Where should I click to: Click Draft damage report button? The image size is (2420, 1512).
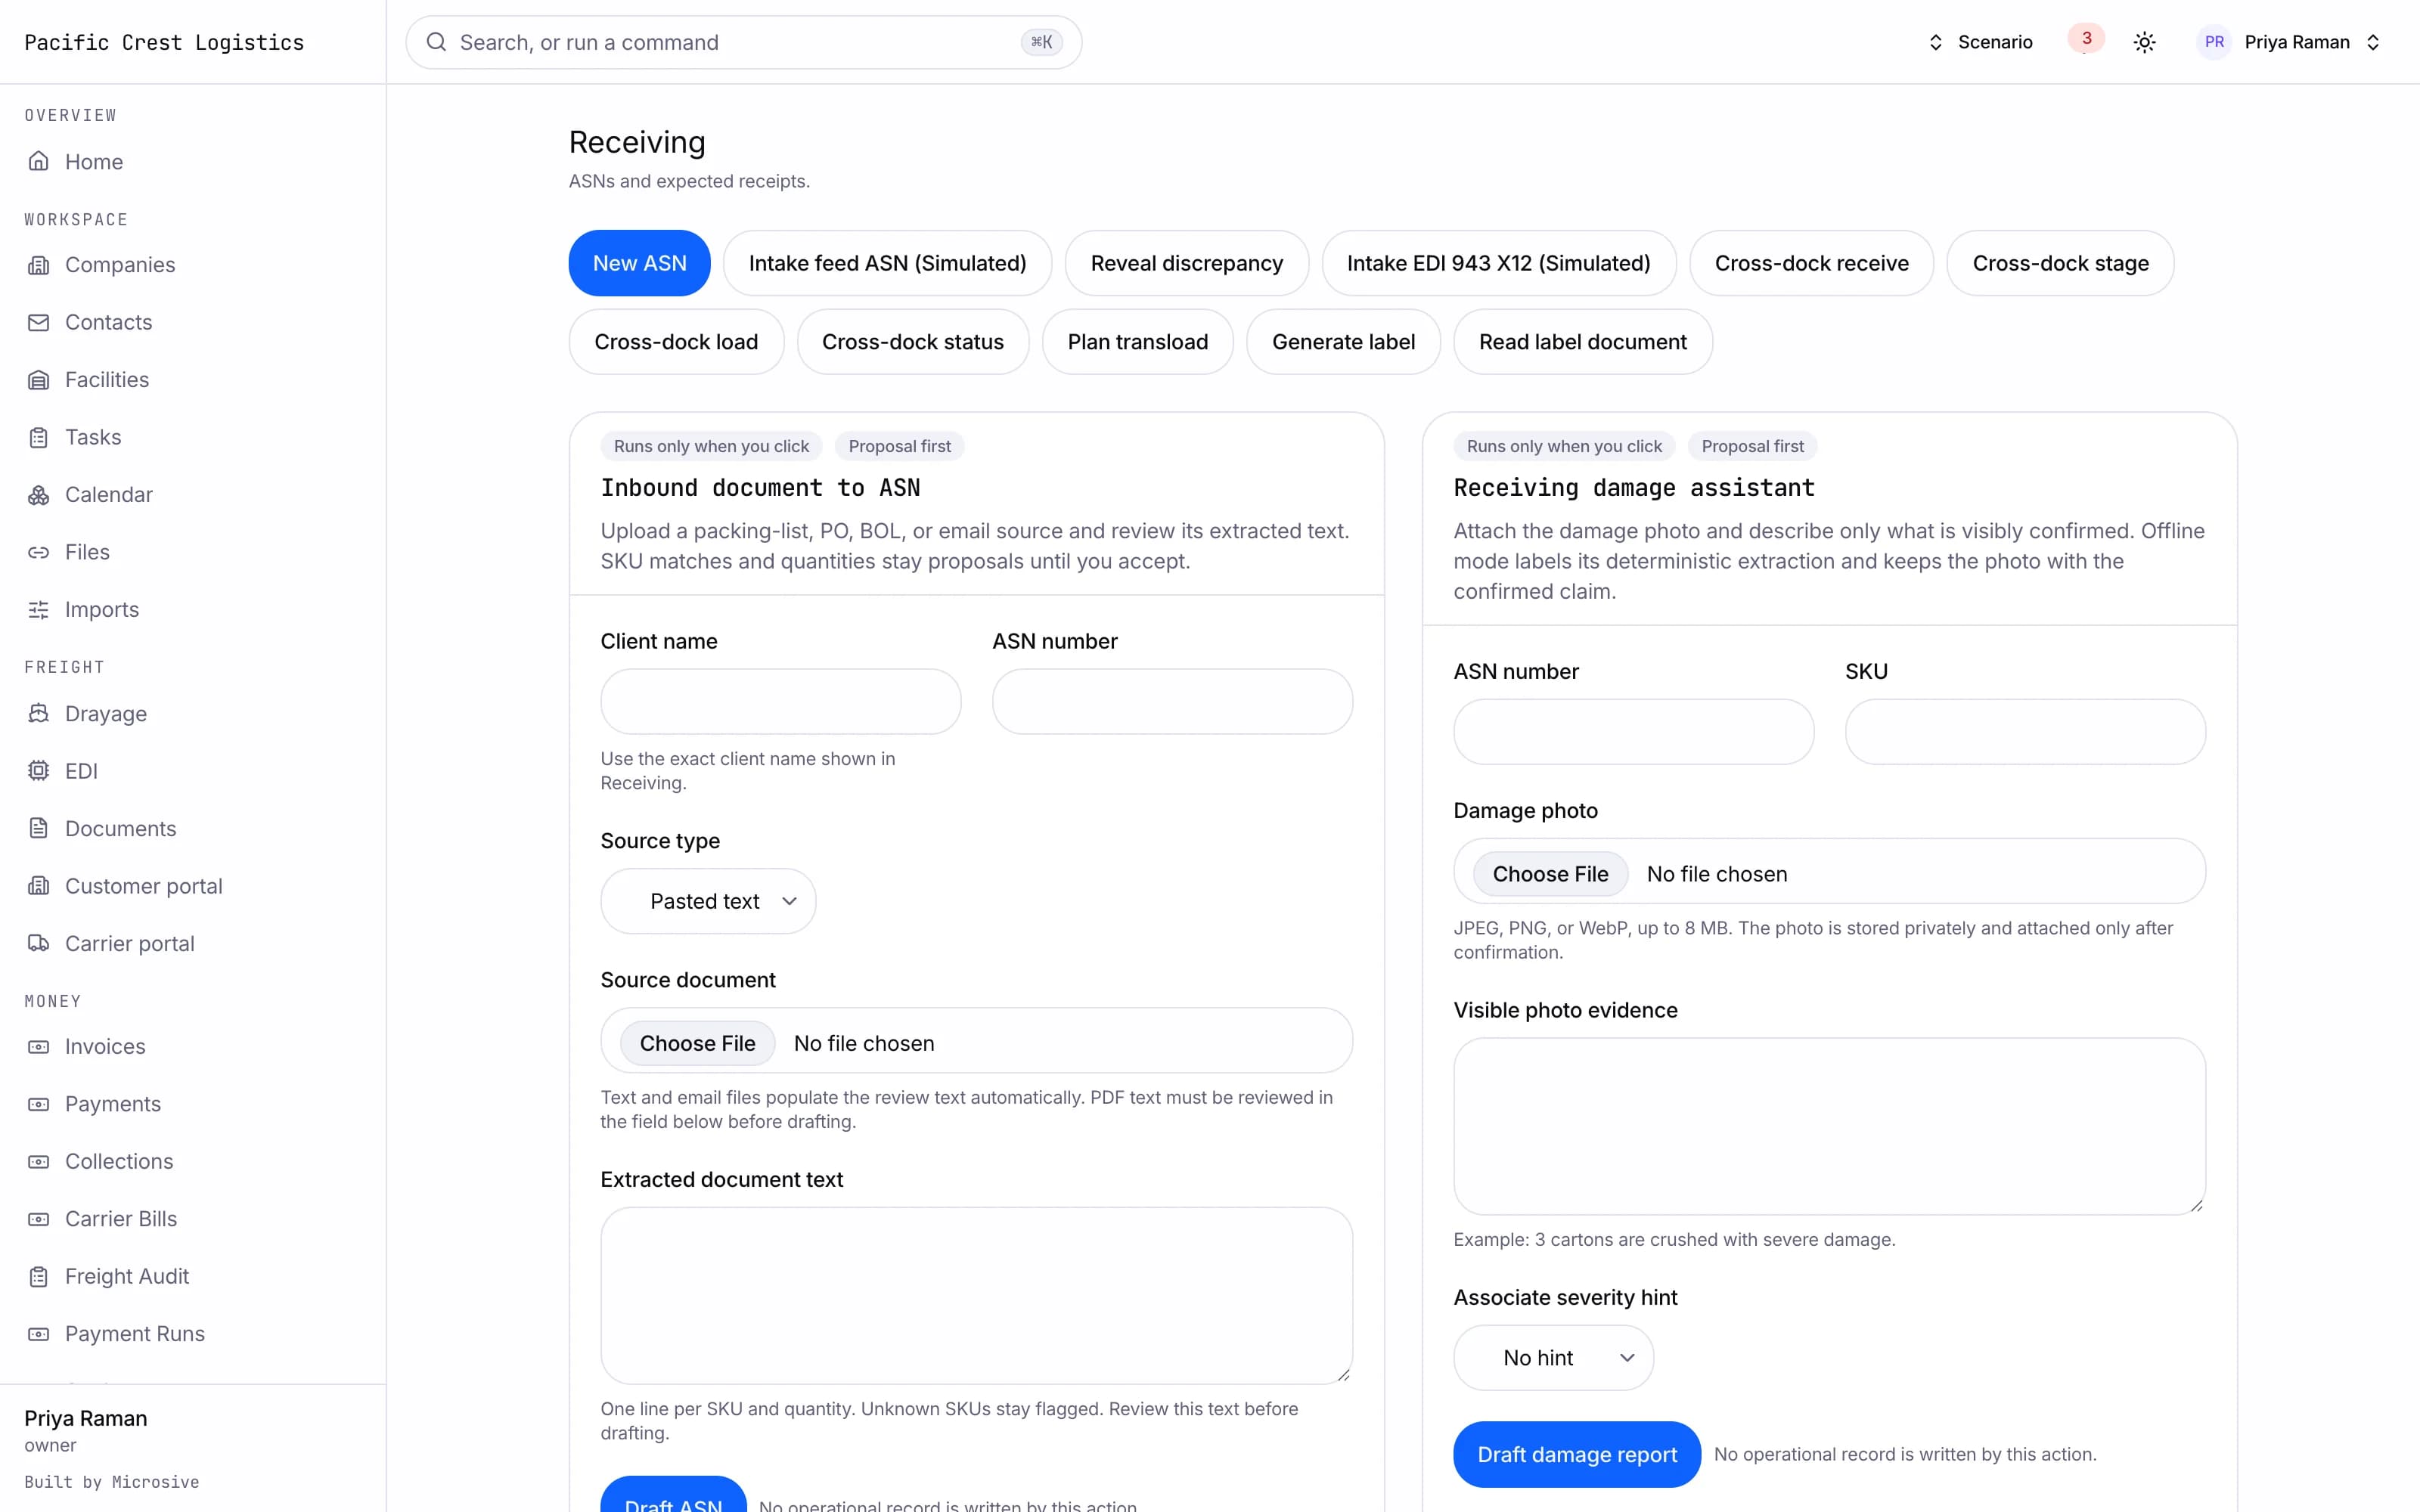pos(1577,1454)
